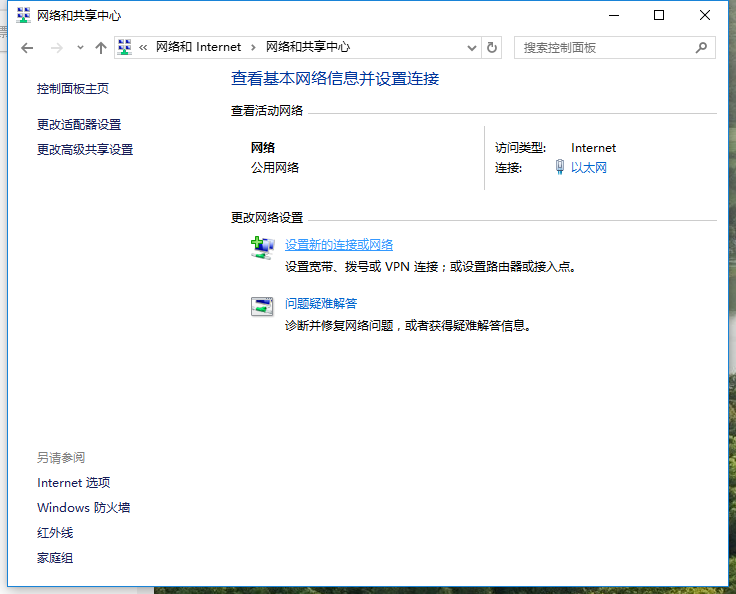Open 更改适配器设置
This screenshot has width=736, height=594.
[x=79, y=125]
